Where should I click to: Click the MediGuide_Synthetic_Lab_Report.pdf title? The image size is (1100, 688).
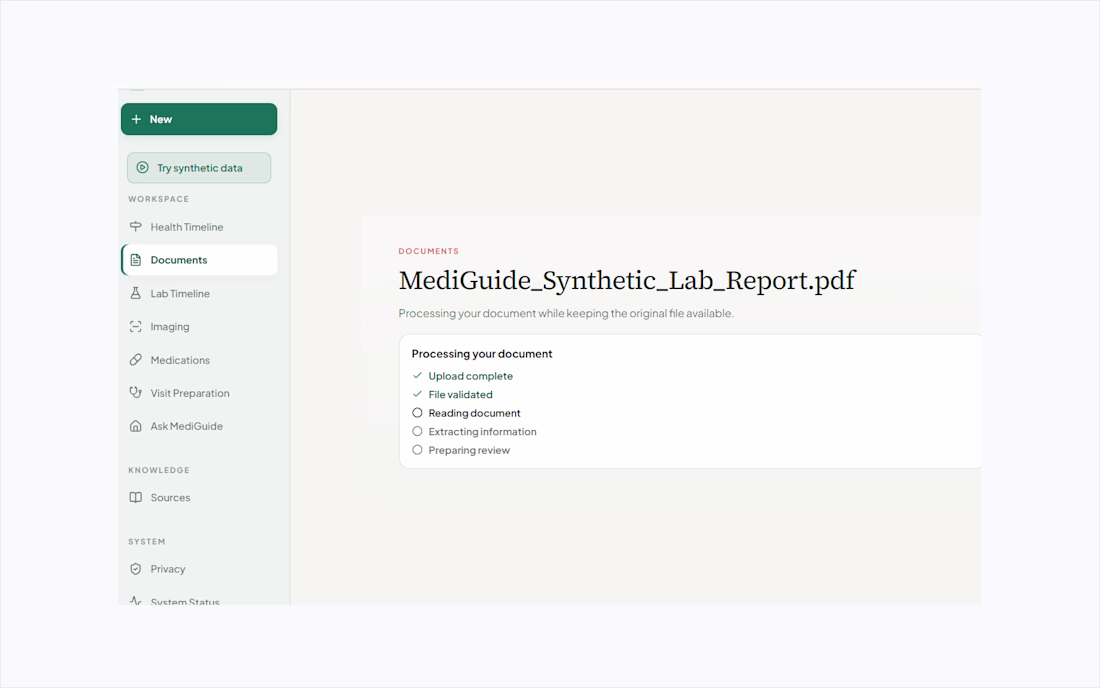point(627,281)
